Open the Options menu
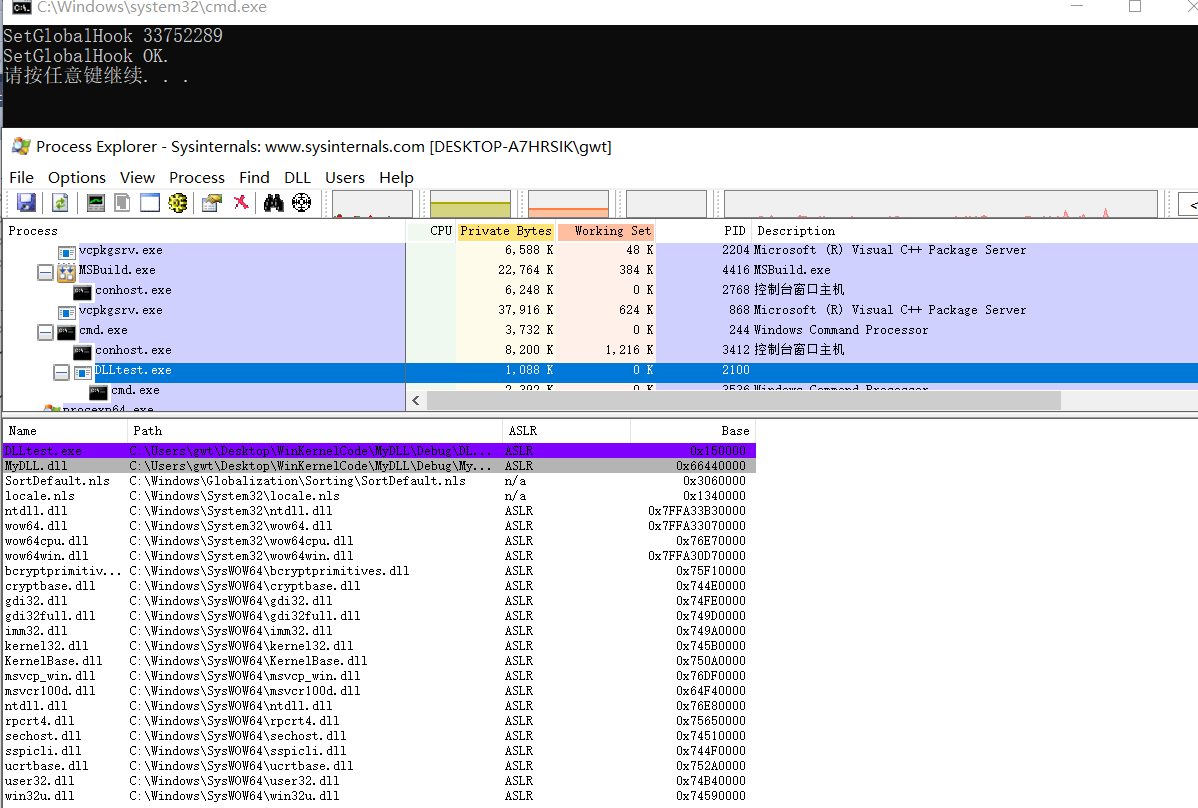This screenshot has height=808, width=1198. (76, 177)
